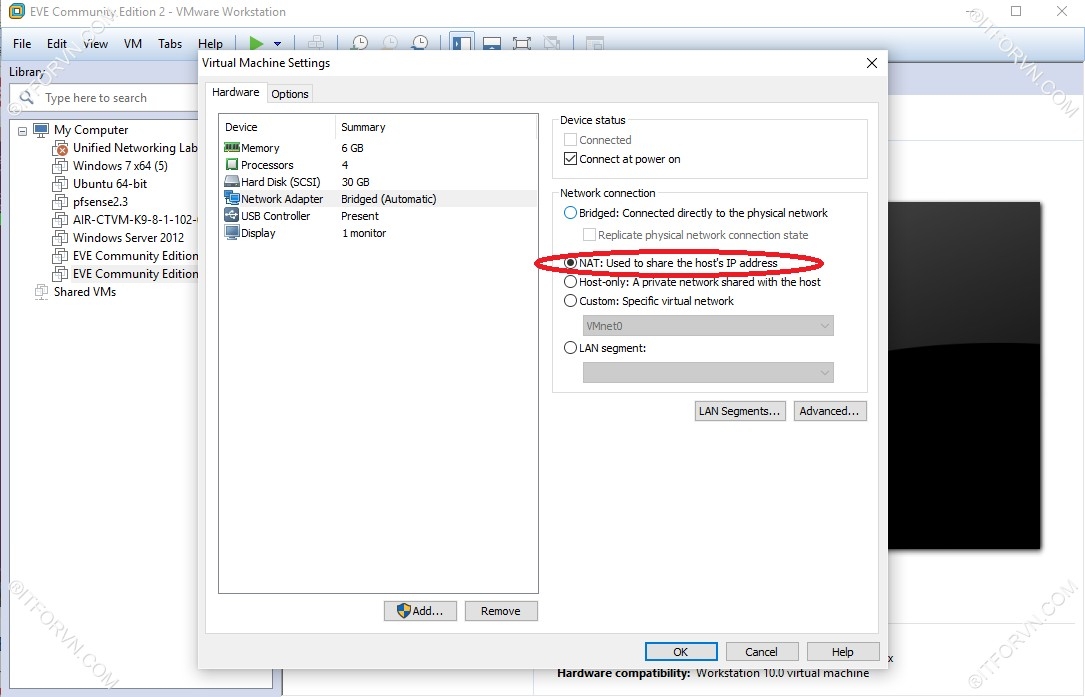Toggle the Connect at power on checkbox
The image size is (1085, 697).
(x=571, y=159)
